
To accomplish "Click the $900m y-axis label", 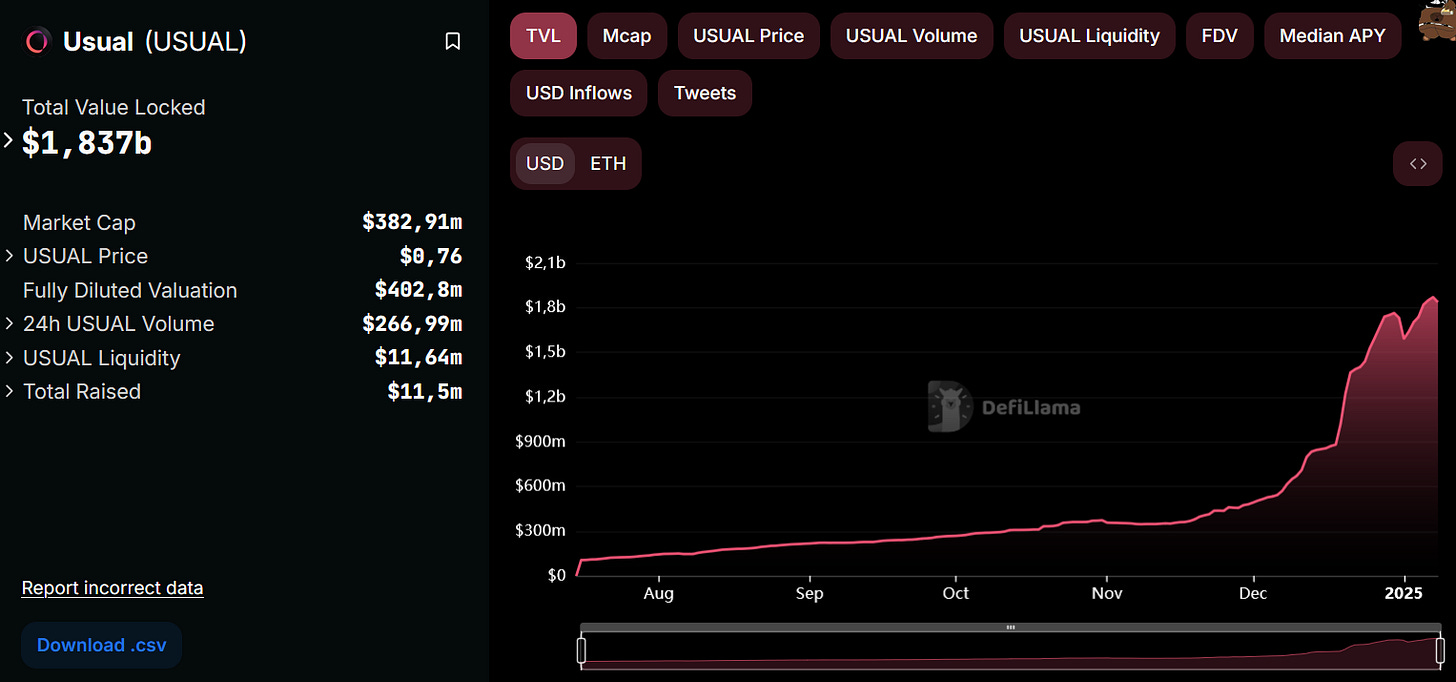I will tap(541, 441).
